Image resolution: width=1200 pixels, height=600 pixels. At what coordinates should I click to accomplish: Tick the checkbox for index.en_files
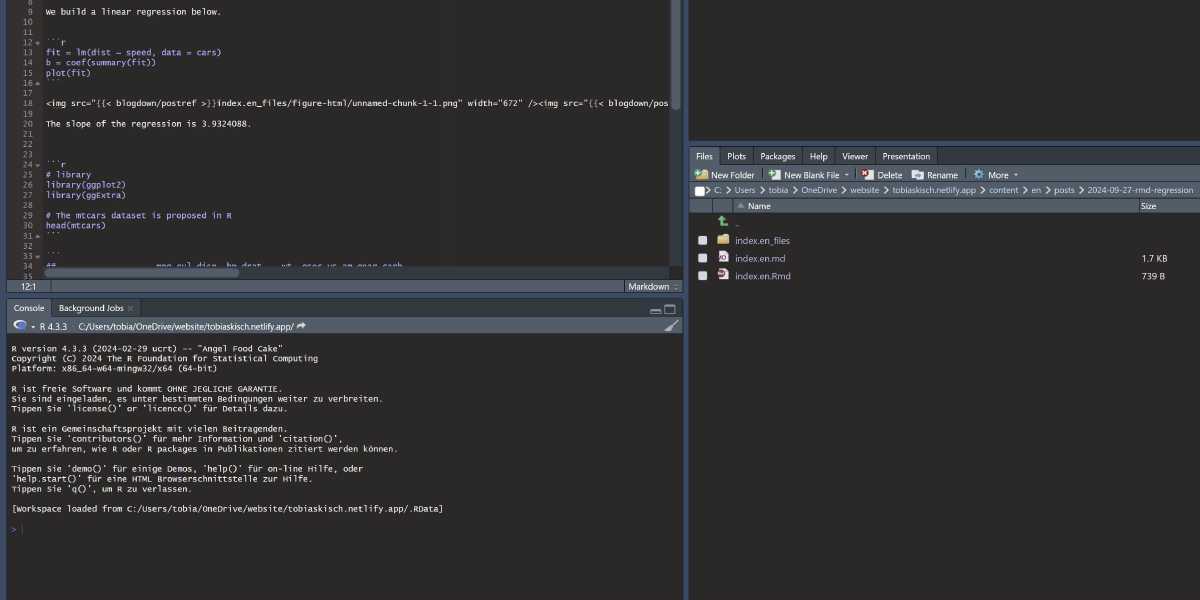(703, 241)
